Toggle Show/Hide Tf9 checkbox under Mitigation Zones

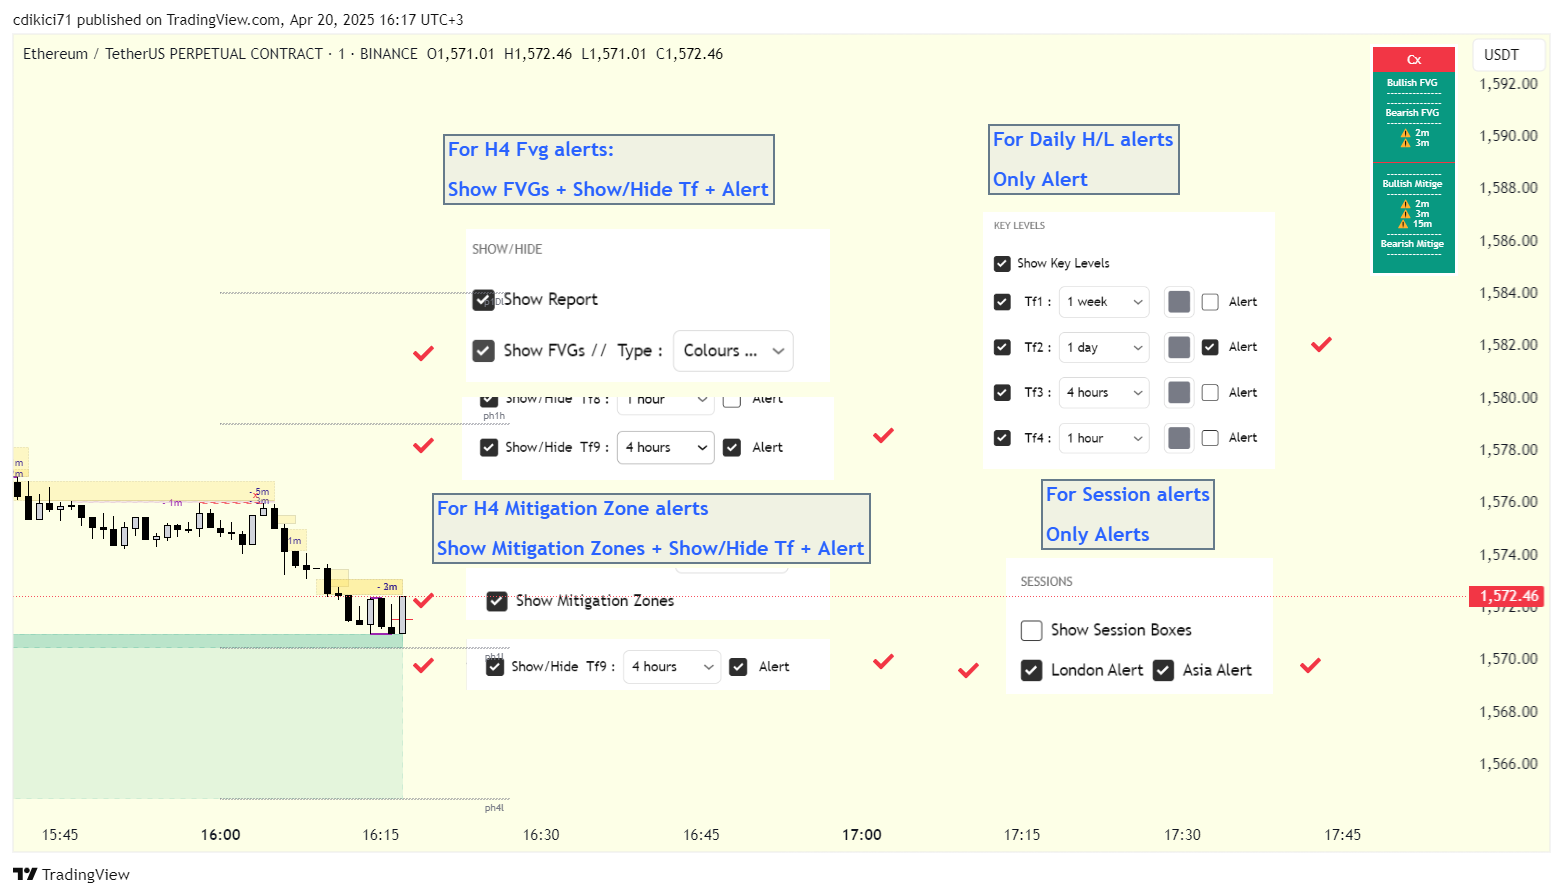tap(495, 666)
